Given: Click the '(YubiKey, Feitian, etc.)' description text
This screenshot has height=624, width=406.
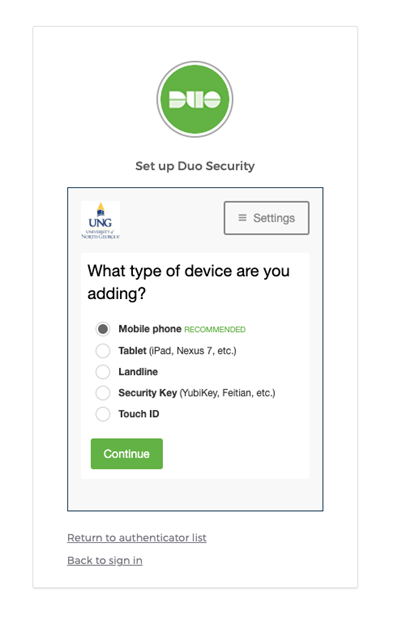Looking at the screenshot, I should click(227, 393).
